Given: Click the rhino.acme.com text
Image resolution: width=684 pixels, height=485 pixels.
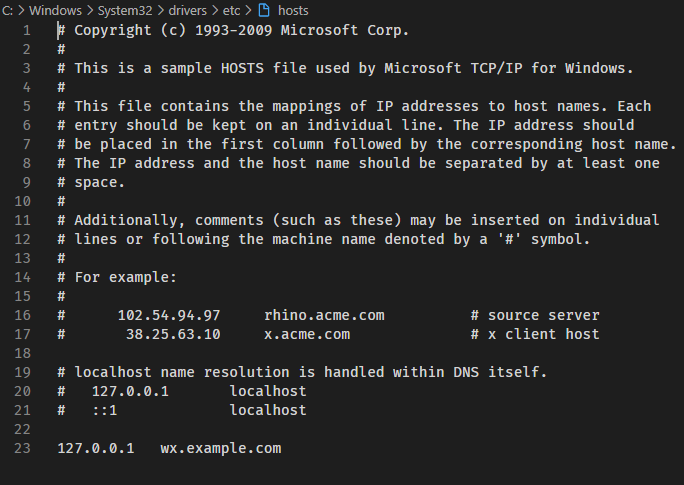Looking at the screenshot, I should pos(324,315).
